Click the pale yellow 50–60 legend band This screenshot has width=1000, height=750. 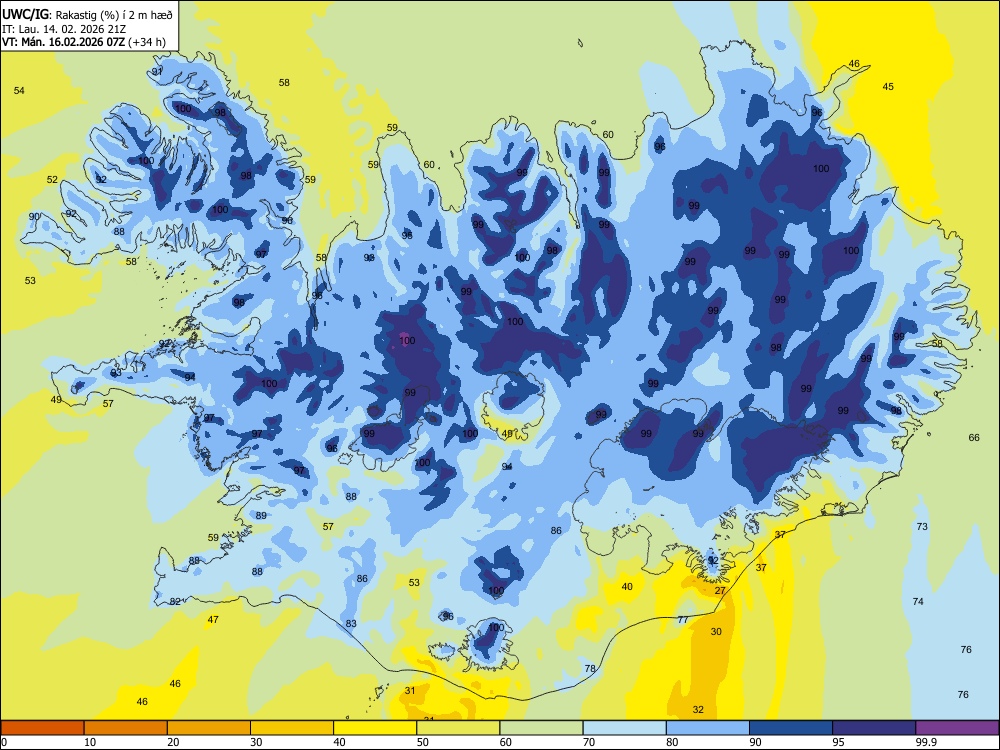[x=458, y=728]
